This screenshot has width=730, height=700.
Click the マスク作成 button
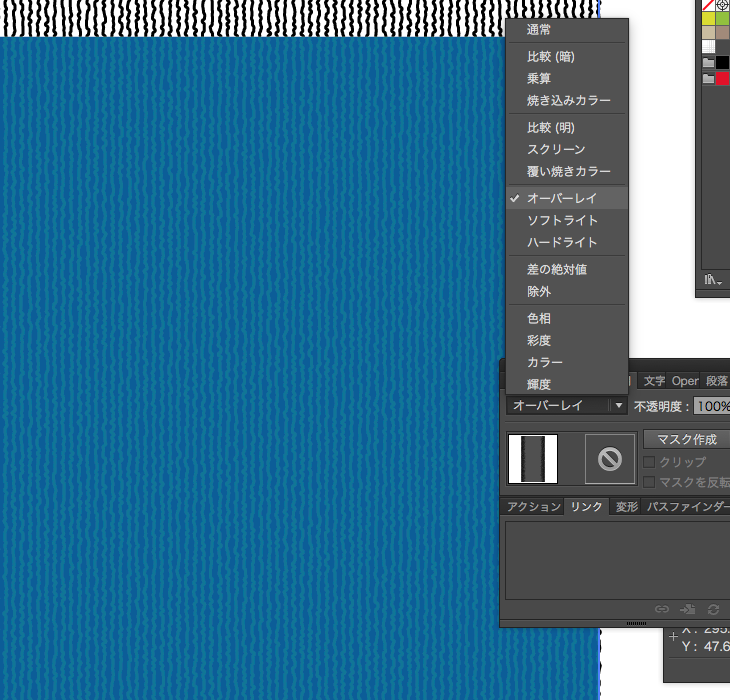686,439
